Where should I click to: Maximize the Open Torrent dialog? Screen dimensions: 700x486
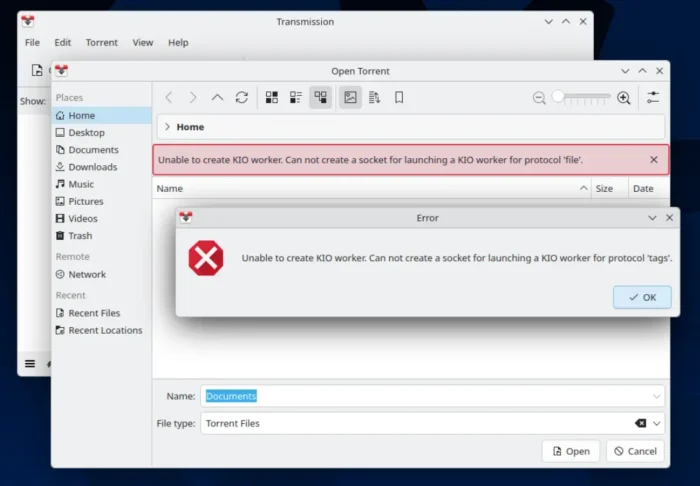tap(642, 71)
